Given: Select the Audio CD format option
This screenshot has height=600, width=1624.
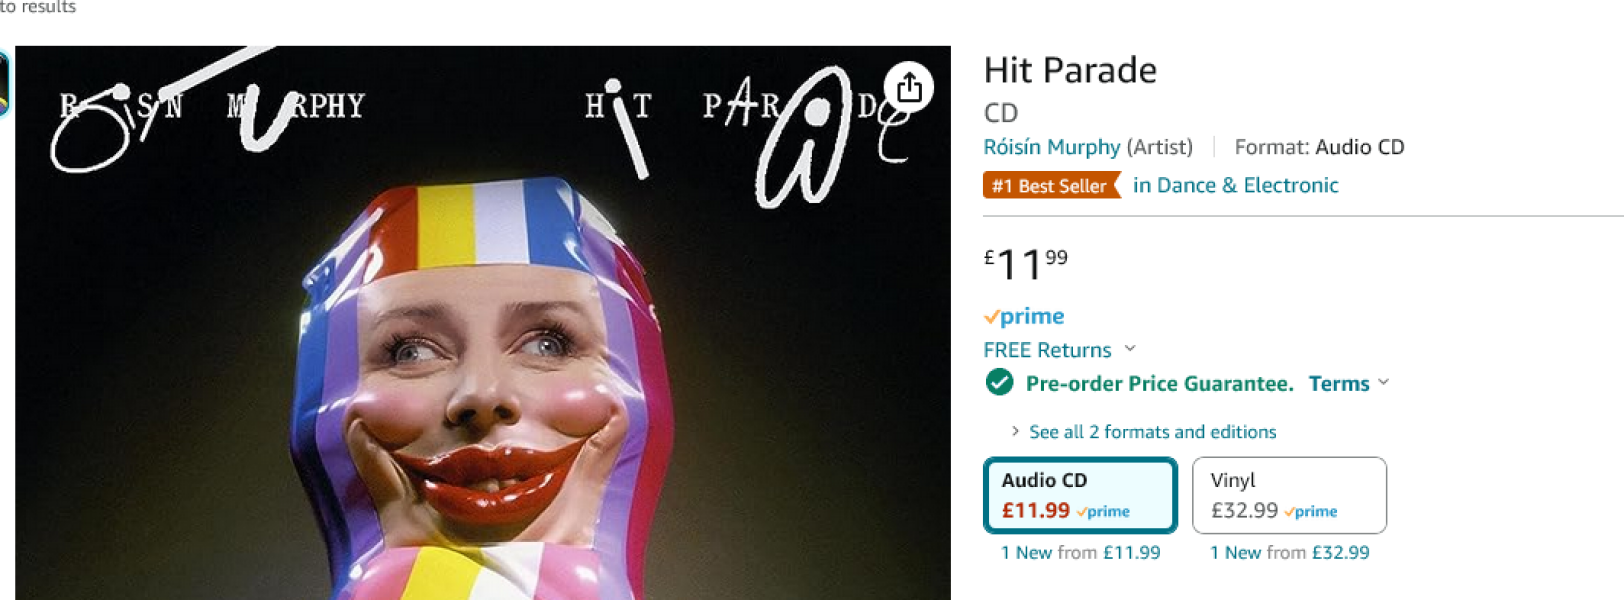Looking at the screenshot, I should 1080,495.
